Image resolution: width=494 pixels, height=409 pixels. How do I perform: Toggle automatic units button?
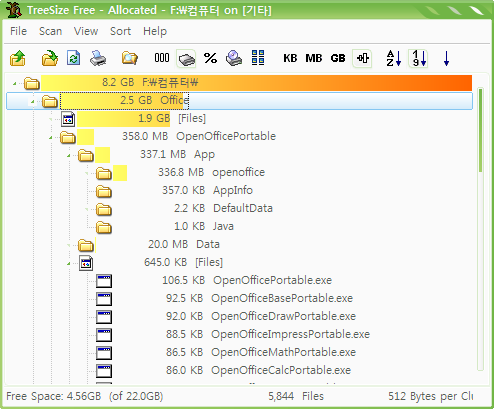coord(362,59)
